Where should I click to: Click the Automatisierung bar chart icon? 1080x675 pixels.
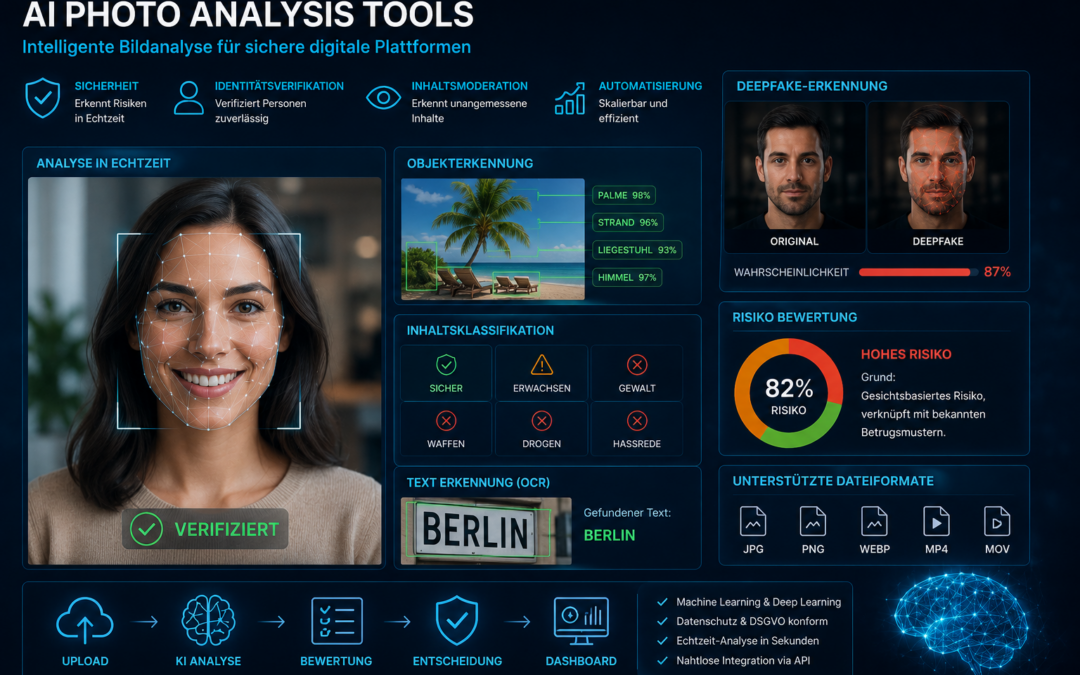click(x=570, y=98)
